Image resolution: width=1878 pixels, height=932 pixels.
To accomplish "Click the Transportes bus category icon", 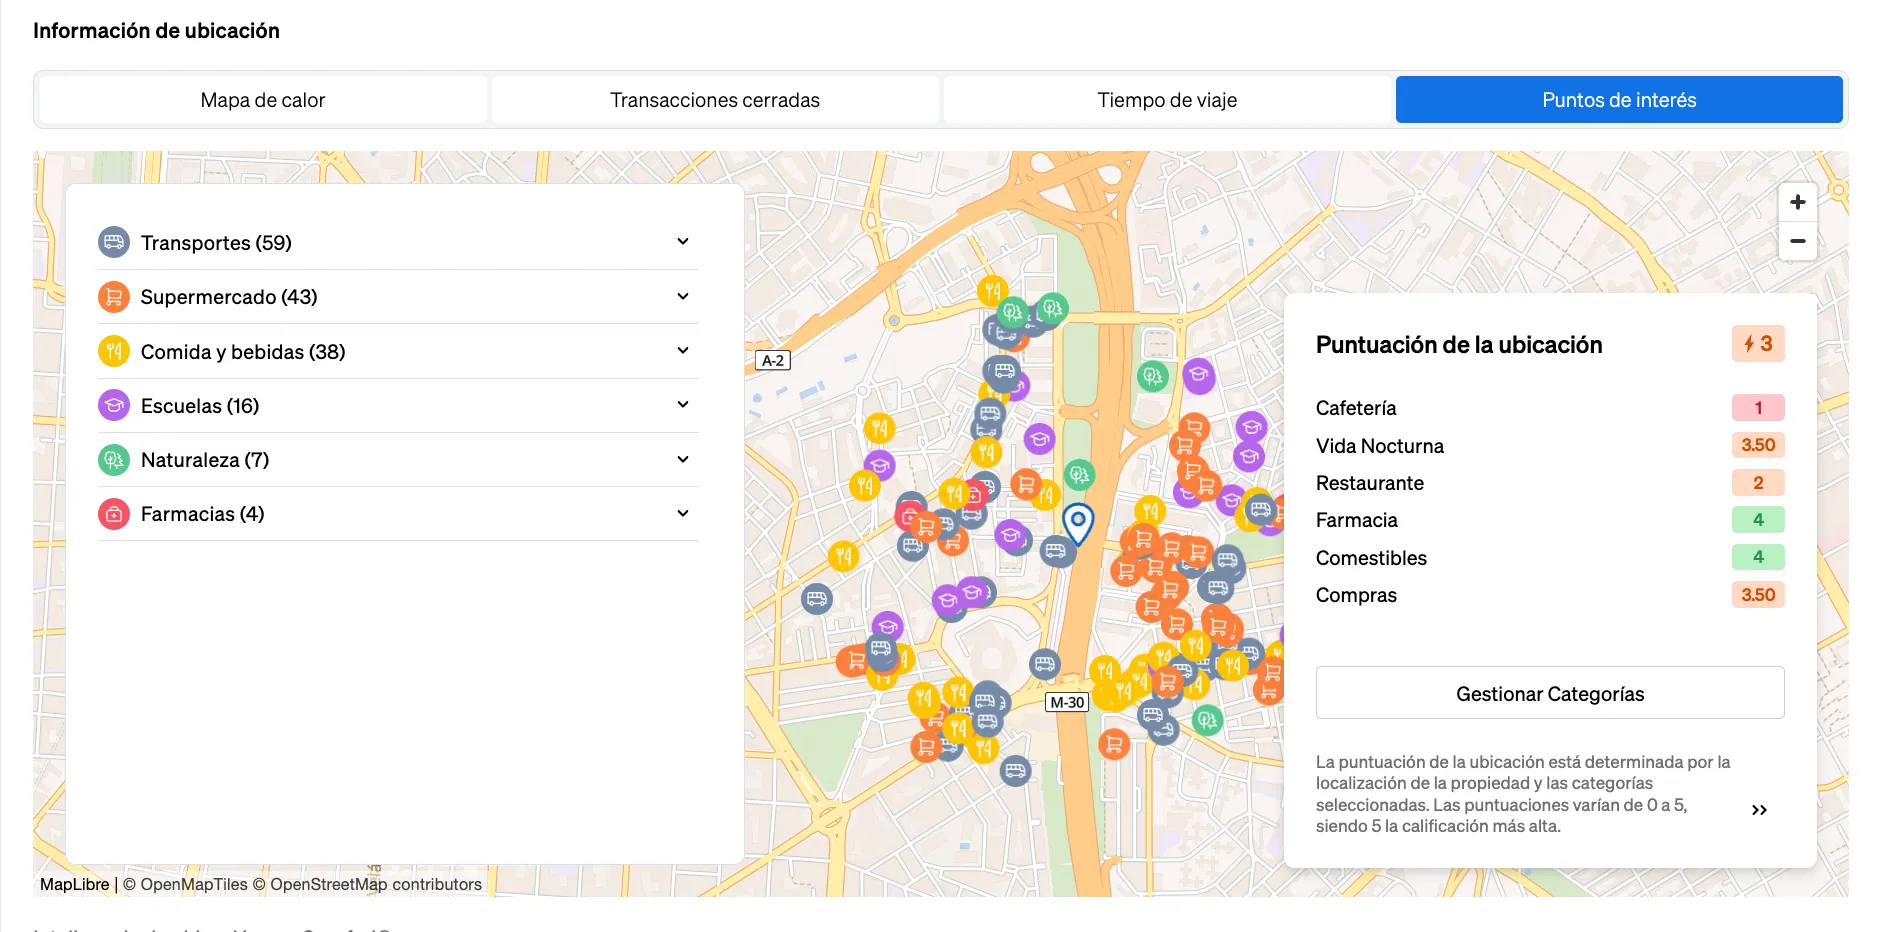I will point(114,242).
